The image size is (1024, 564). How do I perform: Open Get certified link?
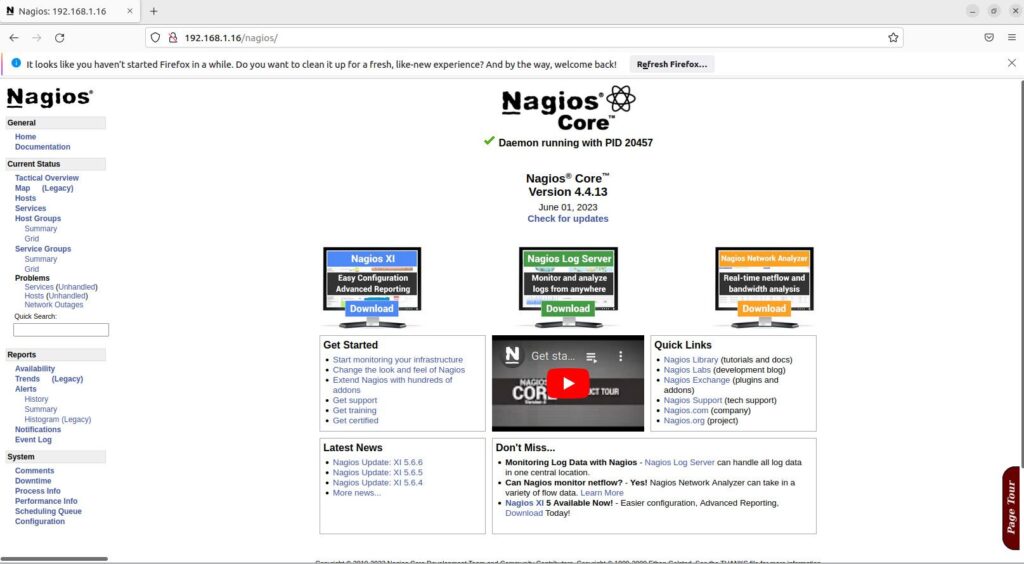[355, 420]
